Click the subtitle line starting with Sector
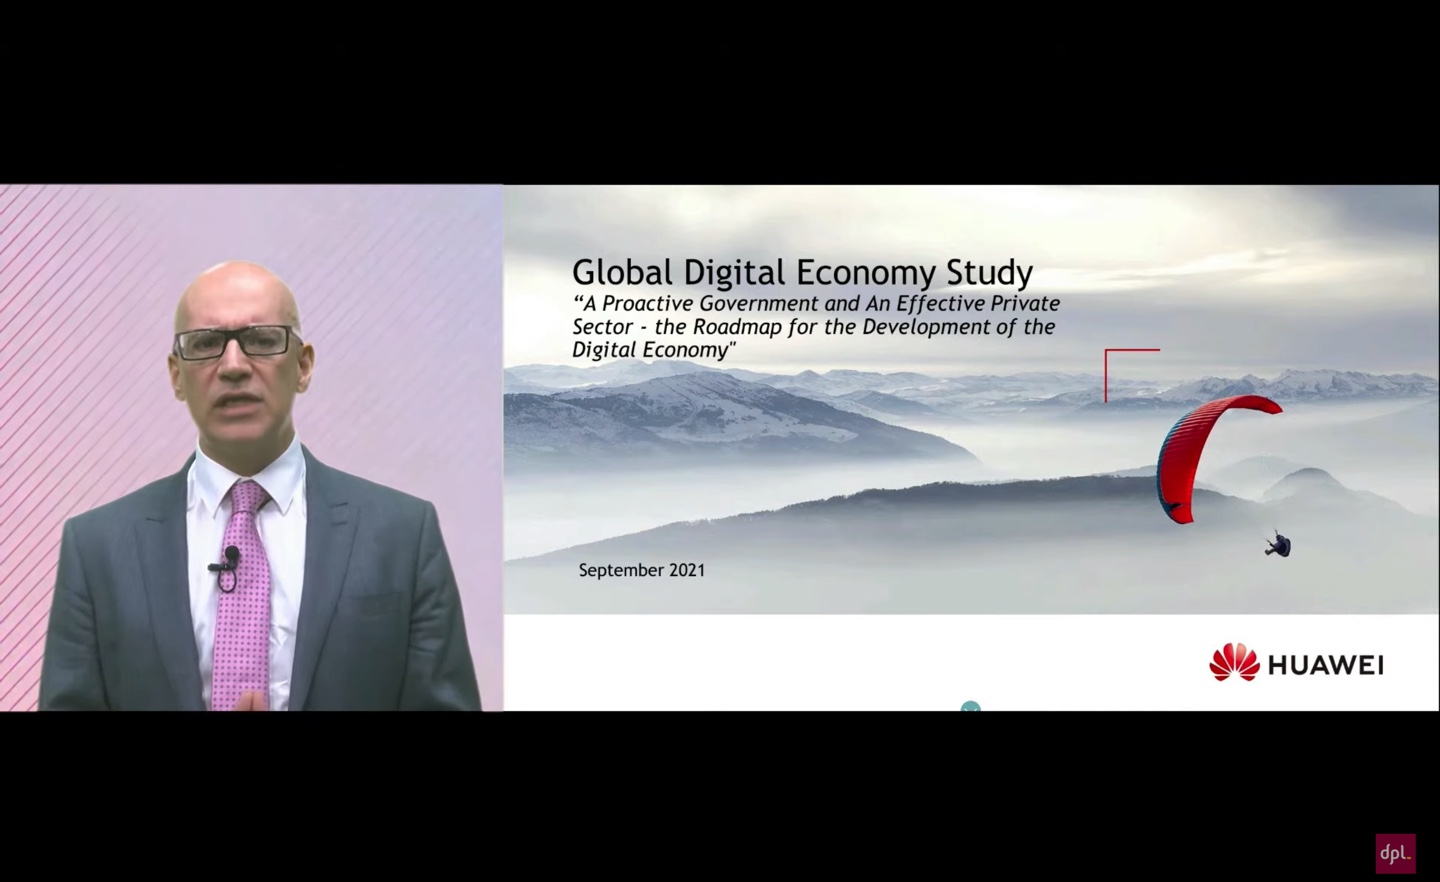Viewport: 1440px width, 882px height. [x=813, y=327]
